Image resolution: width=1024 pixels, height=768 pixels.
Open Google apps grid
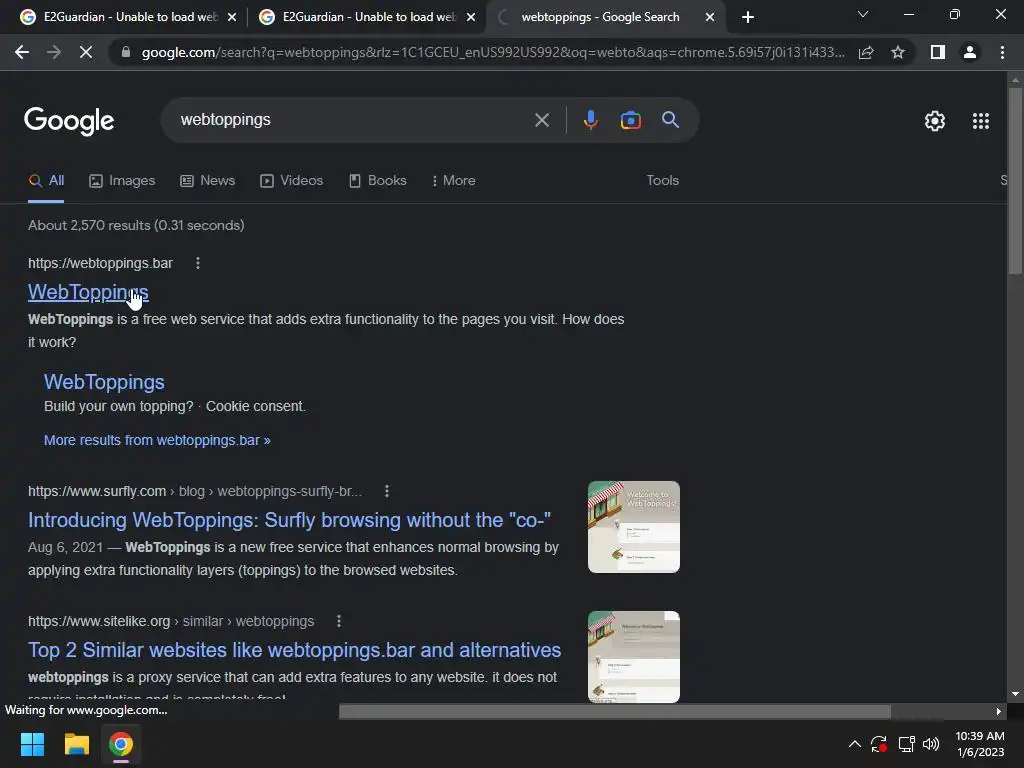pos(980,121)
